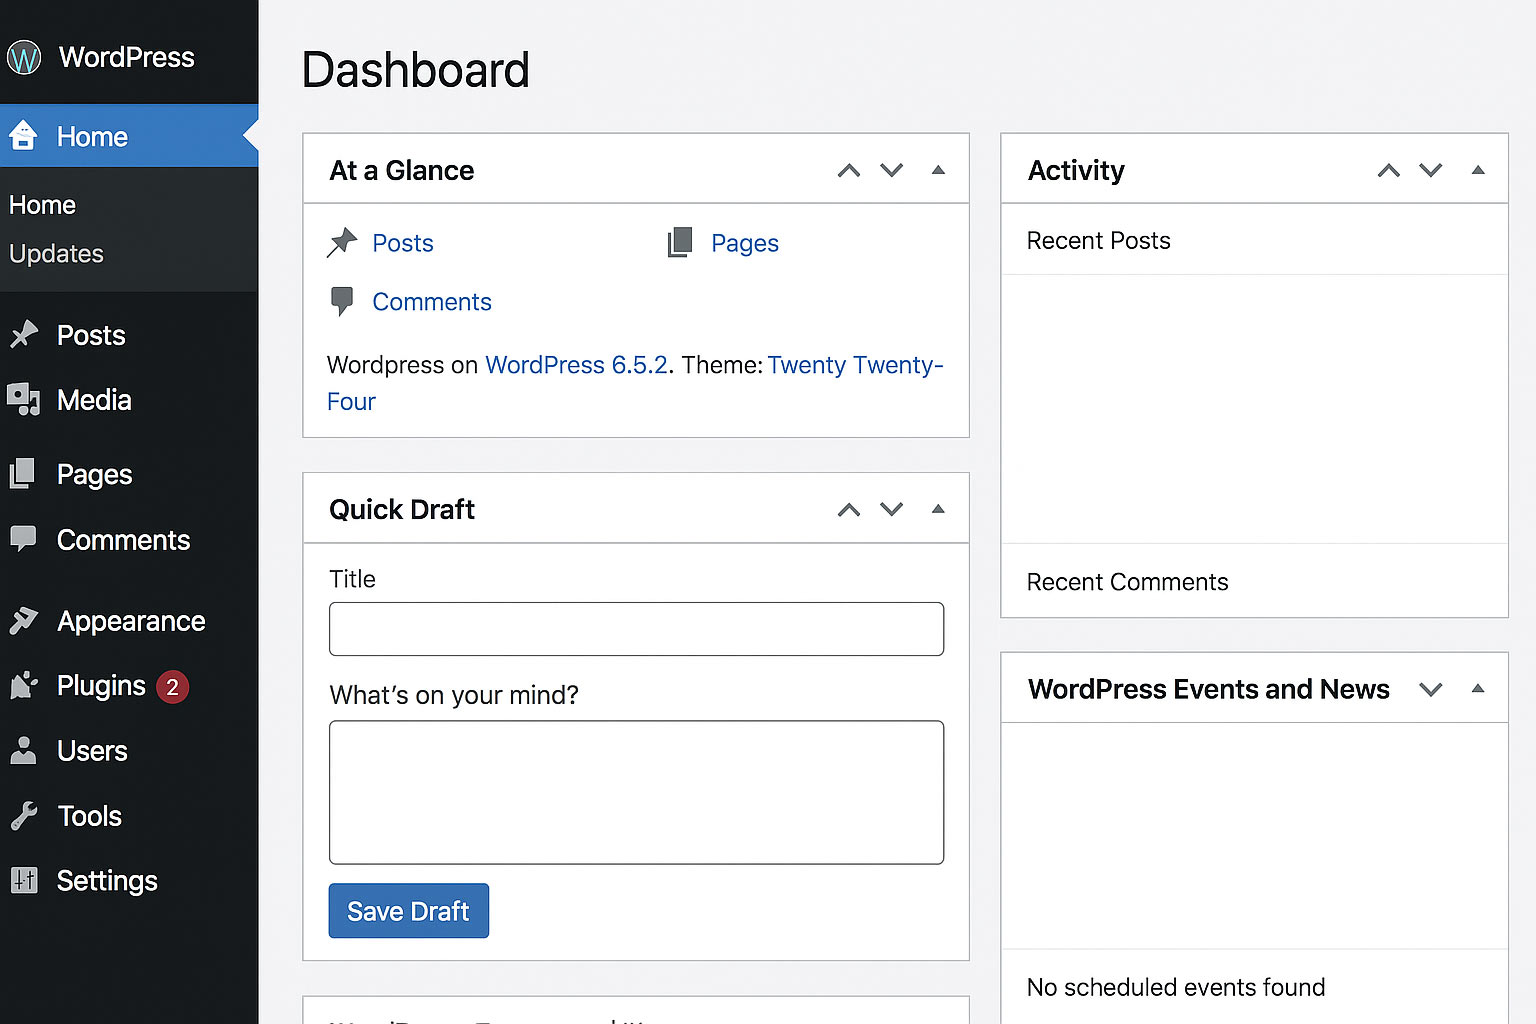Click the Appearance paintbrush icon
The height and width of the screenshot is (1024, 1536).
24,621
